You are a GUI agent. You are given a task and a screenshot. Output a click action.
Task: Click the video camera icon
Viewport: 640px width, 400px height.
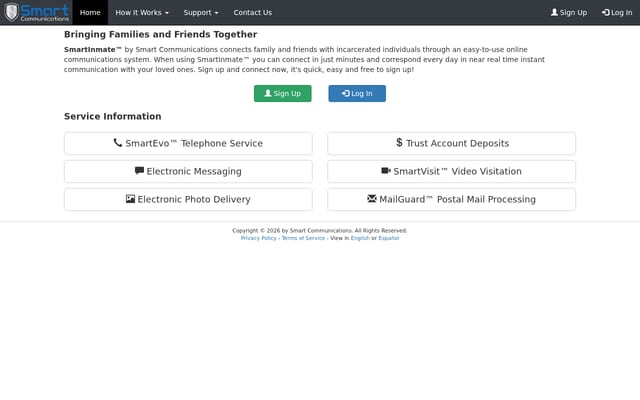386,171
